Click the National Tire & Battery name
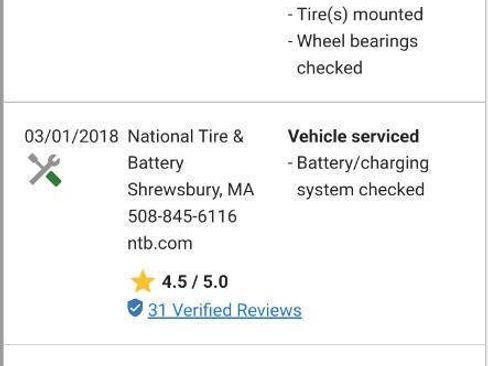Image resolution: width=488 pixels, height=366 pixels. coord(186,150)
